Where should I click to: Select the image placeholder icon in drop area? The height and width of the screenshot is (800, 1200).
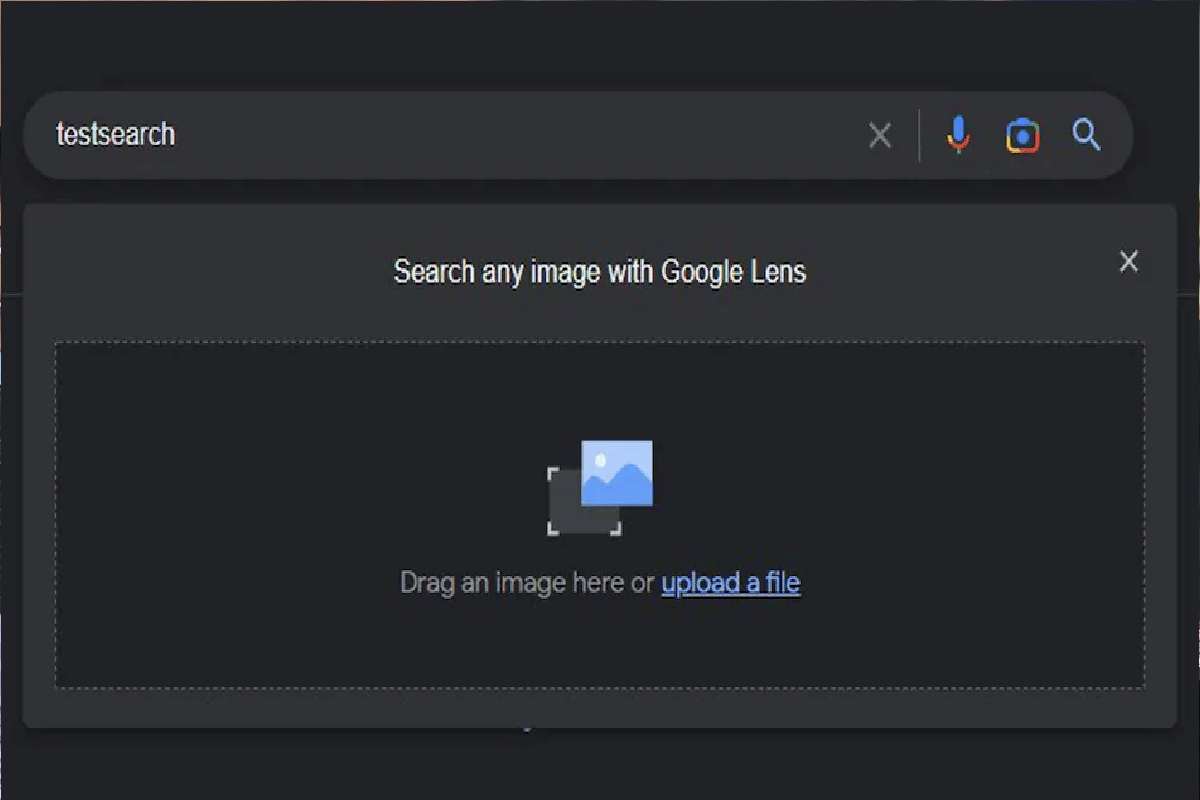point(600,487)
